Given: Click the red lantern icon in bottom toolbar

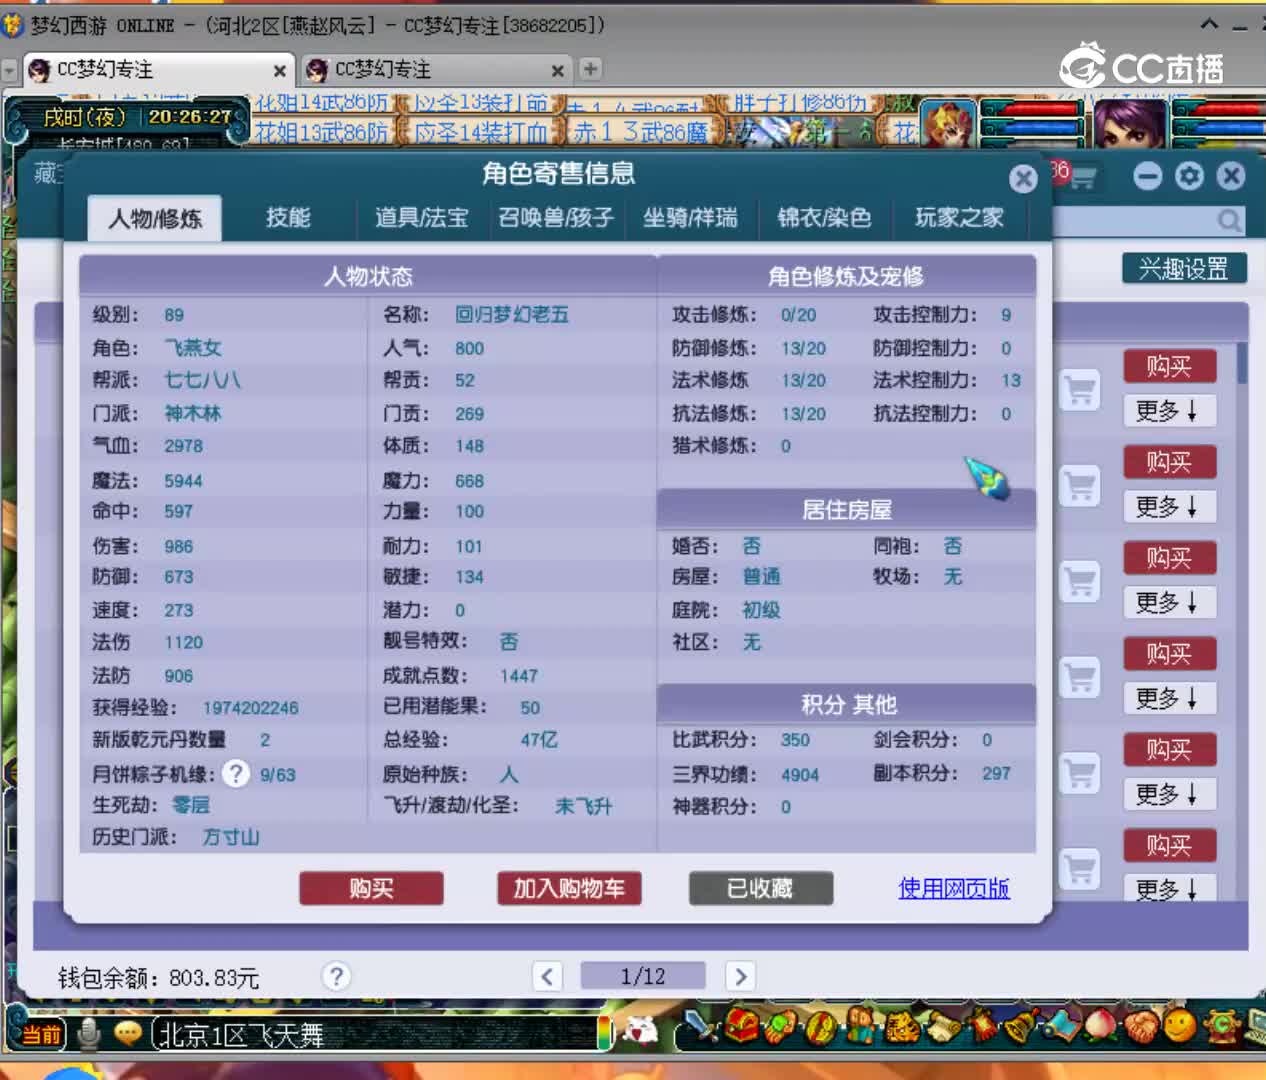Looking at the screenshot, I should pyautogui.click(x=982, y=1026).
